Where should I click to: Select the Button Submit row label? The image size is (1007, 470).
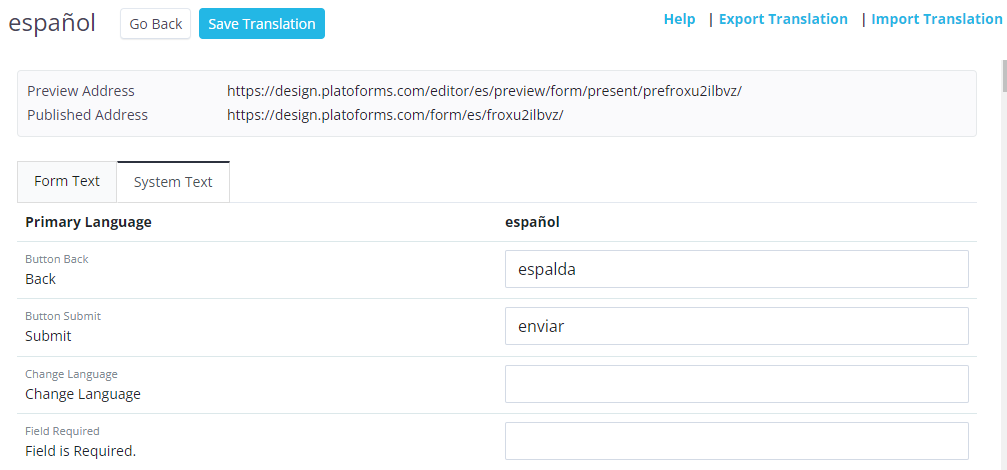click(63, 316)
